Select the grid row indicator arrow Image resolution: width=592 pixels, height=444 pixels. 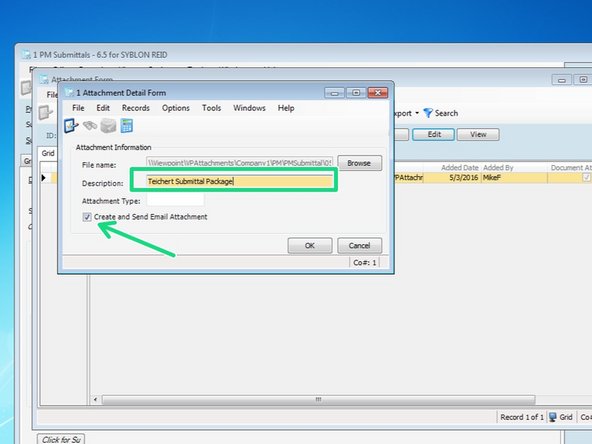[44, 177]
